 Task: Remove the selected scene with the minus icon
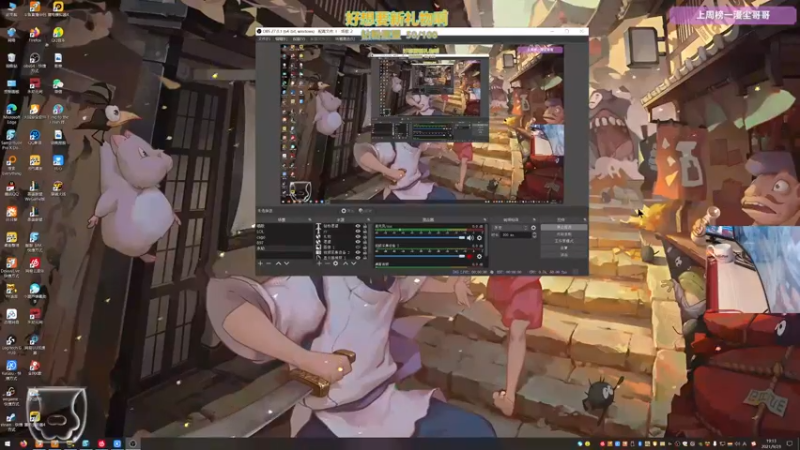click(x=268, y=263)
